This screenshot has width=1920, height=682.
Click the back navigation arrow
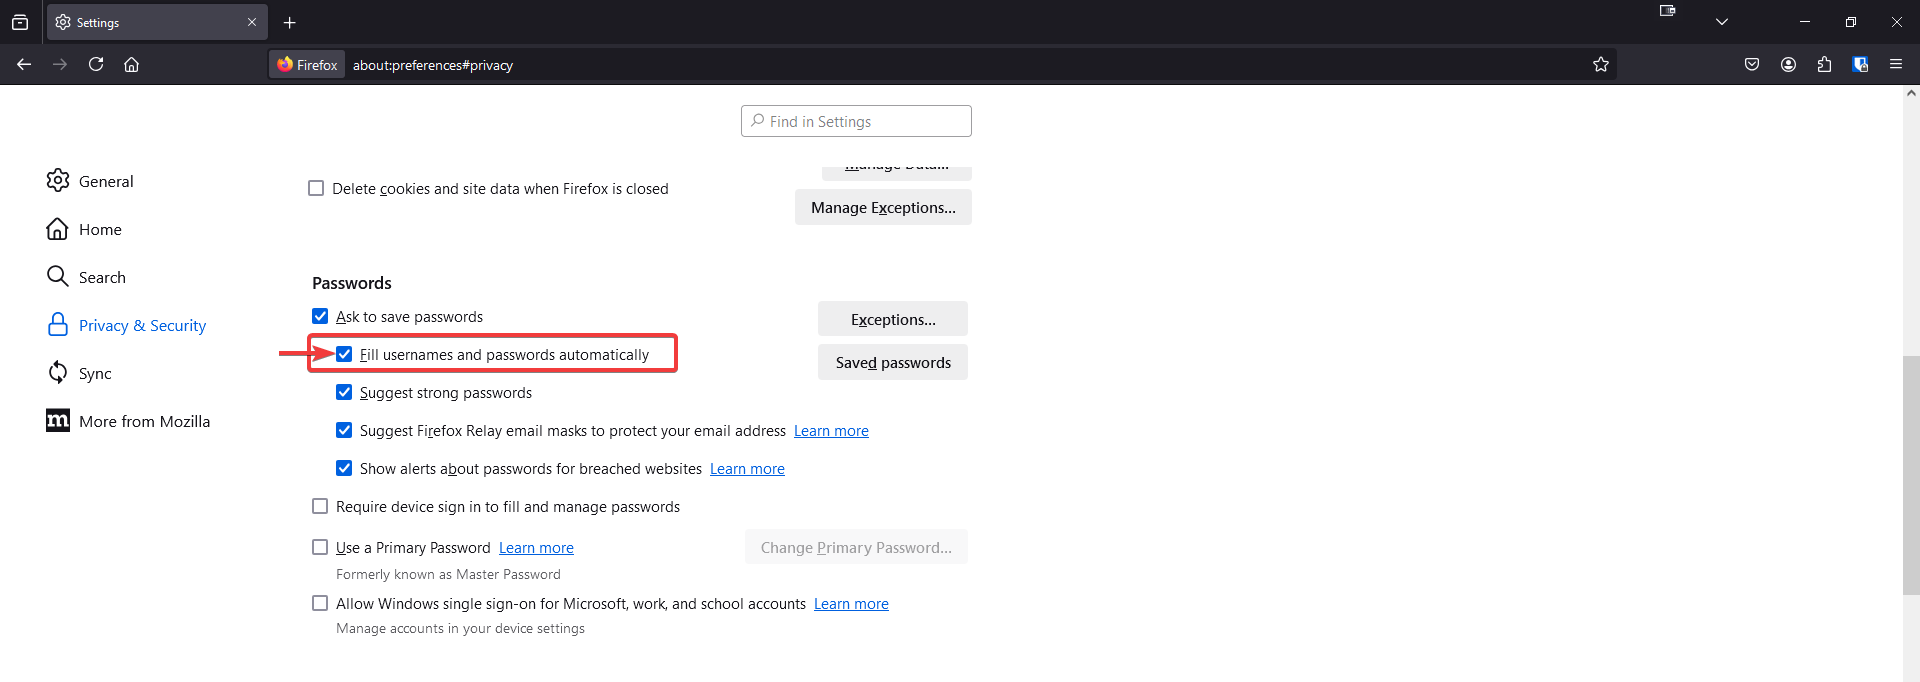click(x=24, y=64)
